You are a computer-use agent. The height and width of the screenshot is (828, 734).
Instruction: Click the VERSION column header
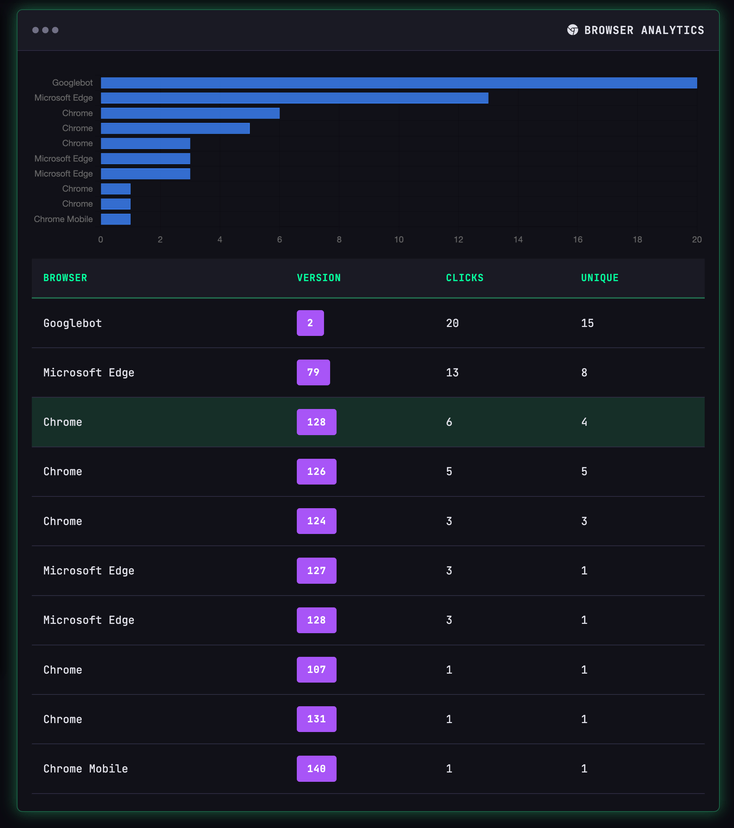coord(318,277)
